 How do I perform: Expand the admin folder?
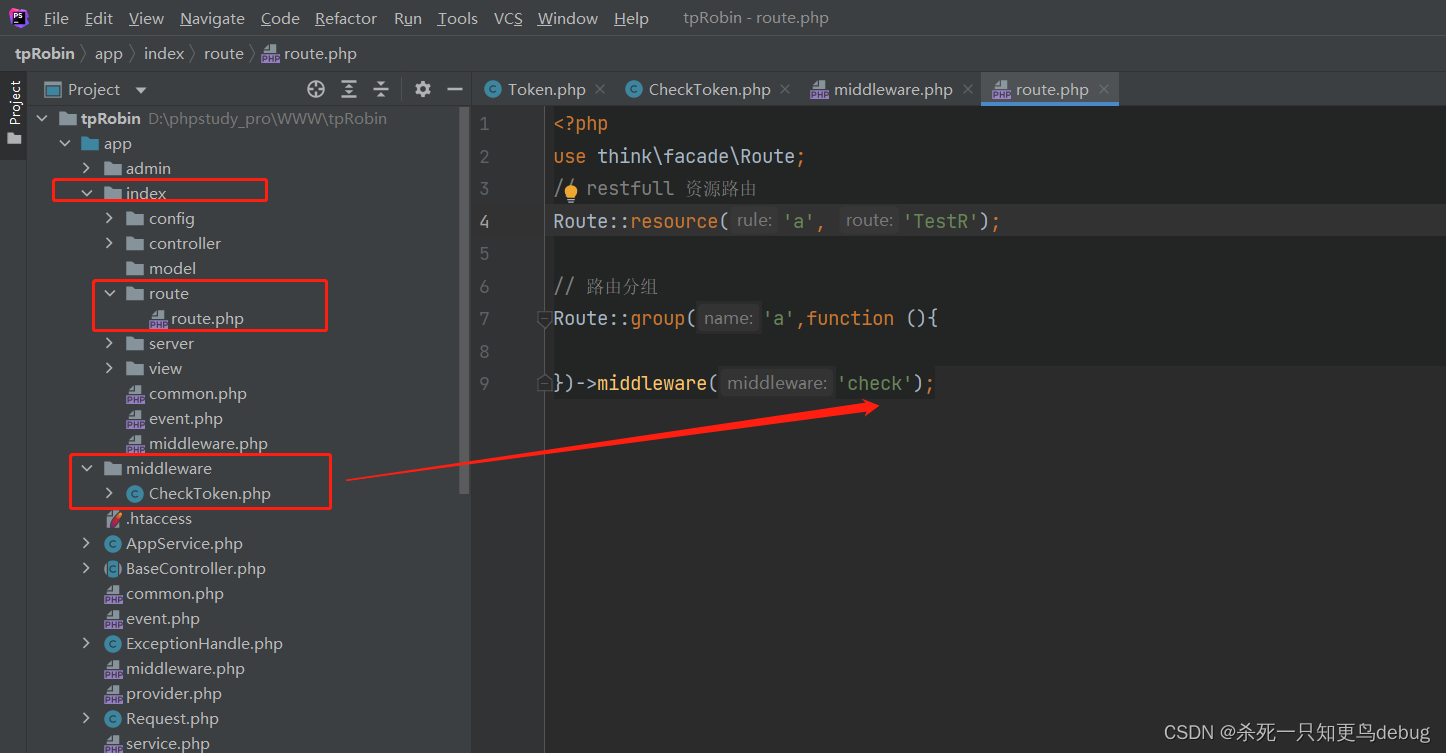(86, 167)
